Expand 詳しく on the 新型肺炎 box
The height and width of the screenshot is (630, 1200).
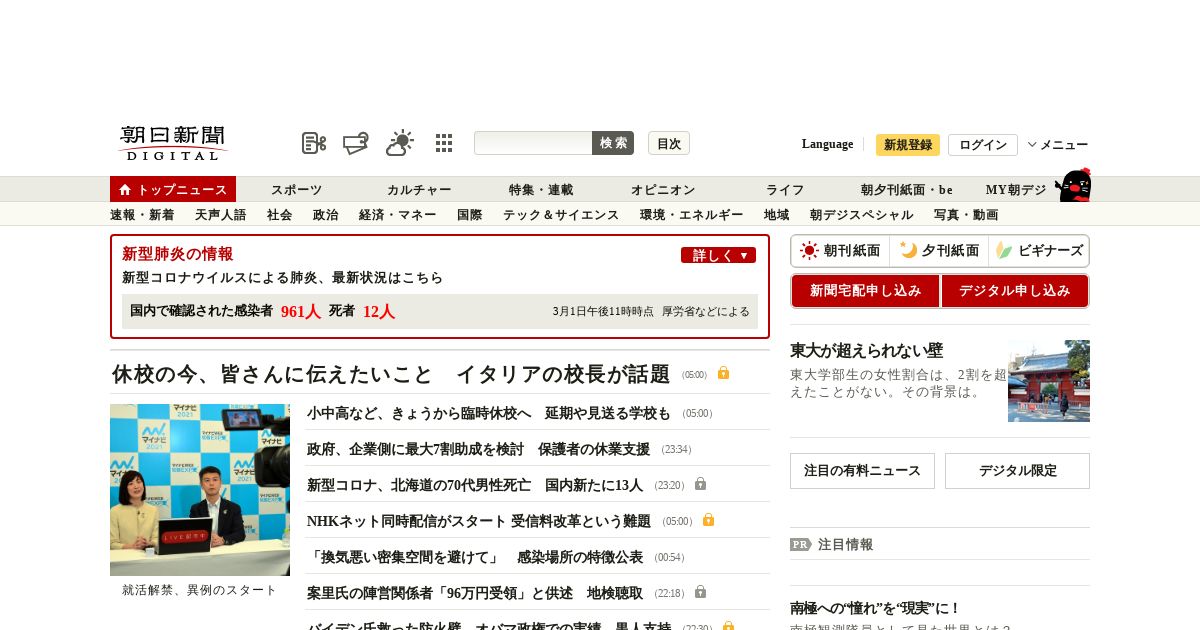tap(718, 255)
